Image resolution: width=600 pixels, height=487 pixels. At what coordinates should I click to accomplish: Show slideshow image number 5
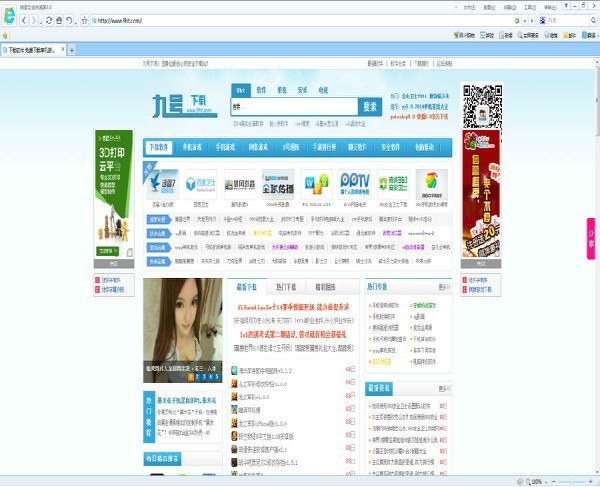pyautogui.click(x=217, y=377)
